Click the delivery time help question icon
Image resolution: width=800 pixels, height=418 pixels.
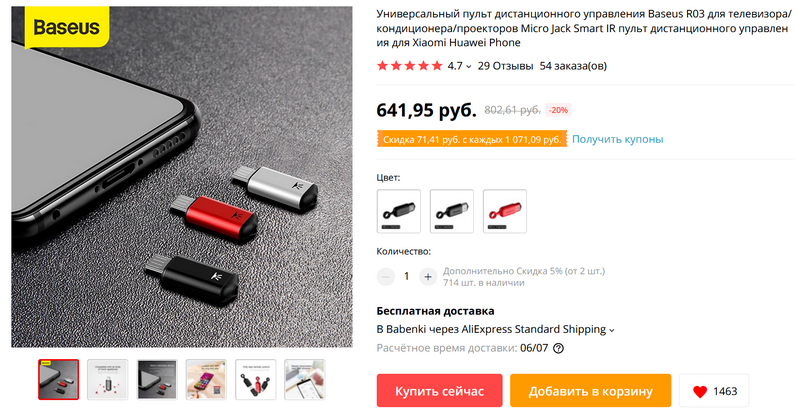click(559, 349)
